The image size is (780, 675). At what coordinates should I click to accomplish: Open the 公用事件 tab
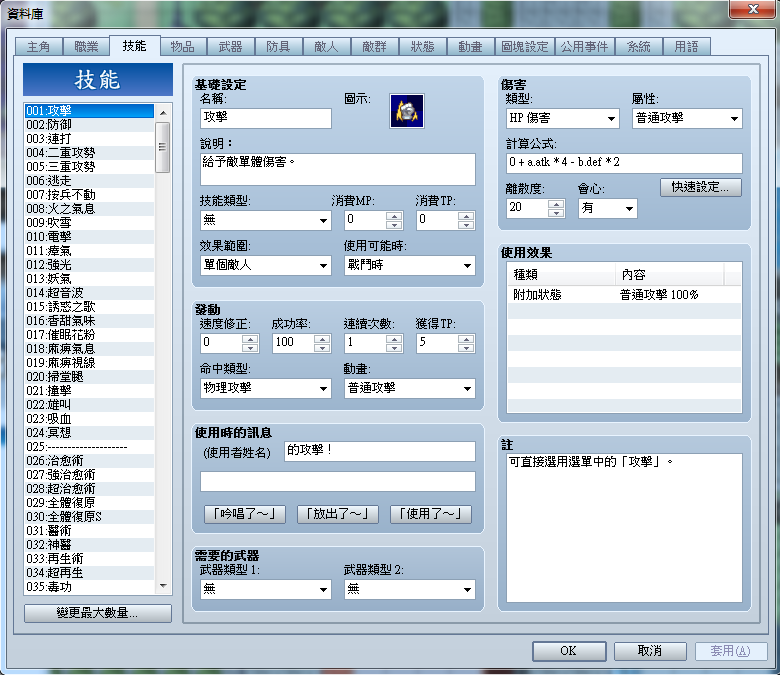[x=585, y=47]
